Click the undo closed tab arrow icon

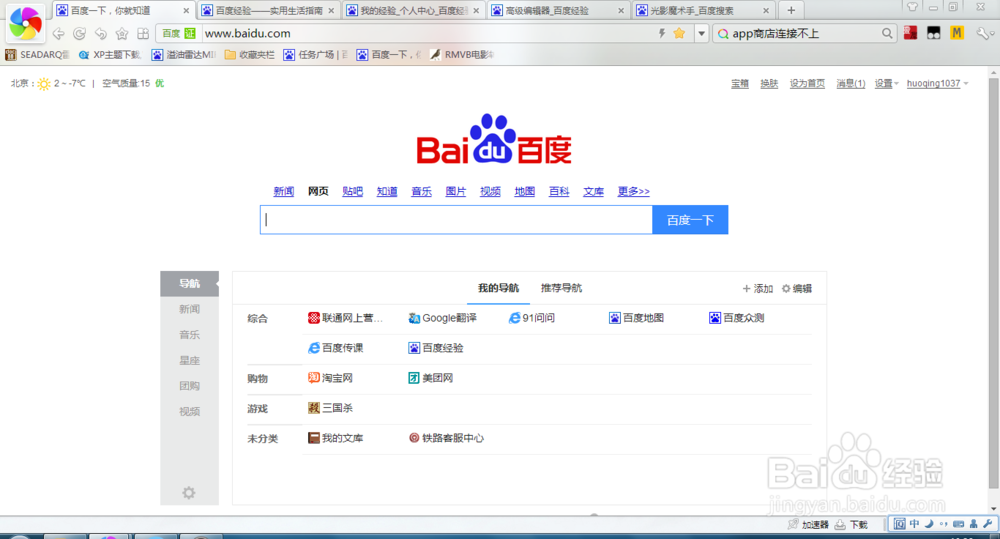[101, 34]
